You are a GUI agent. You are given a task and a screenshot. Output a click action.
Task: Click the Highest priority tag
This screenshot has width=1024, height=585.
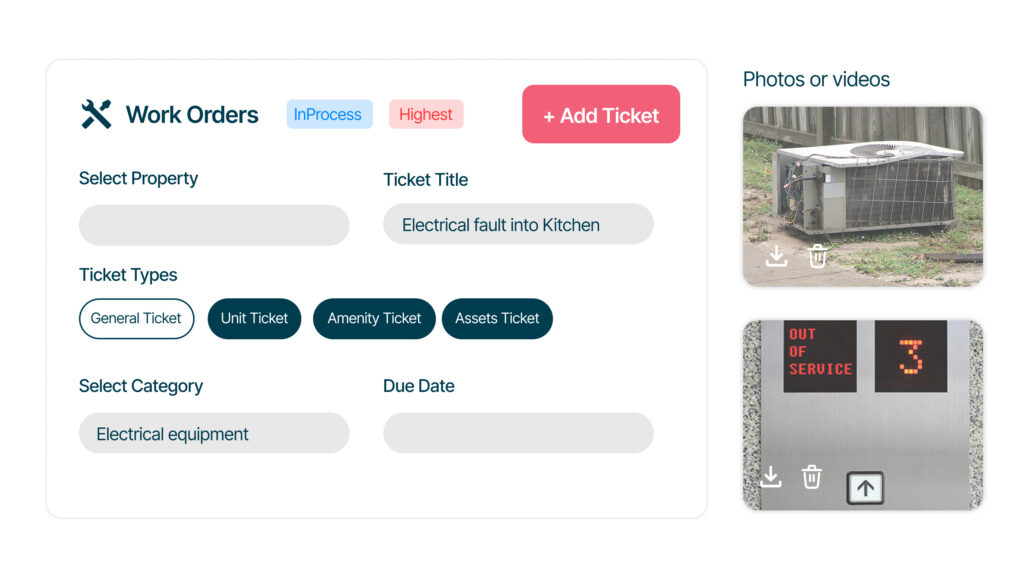tap(426, 115)
